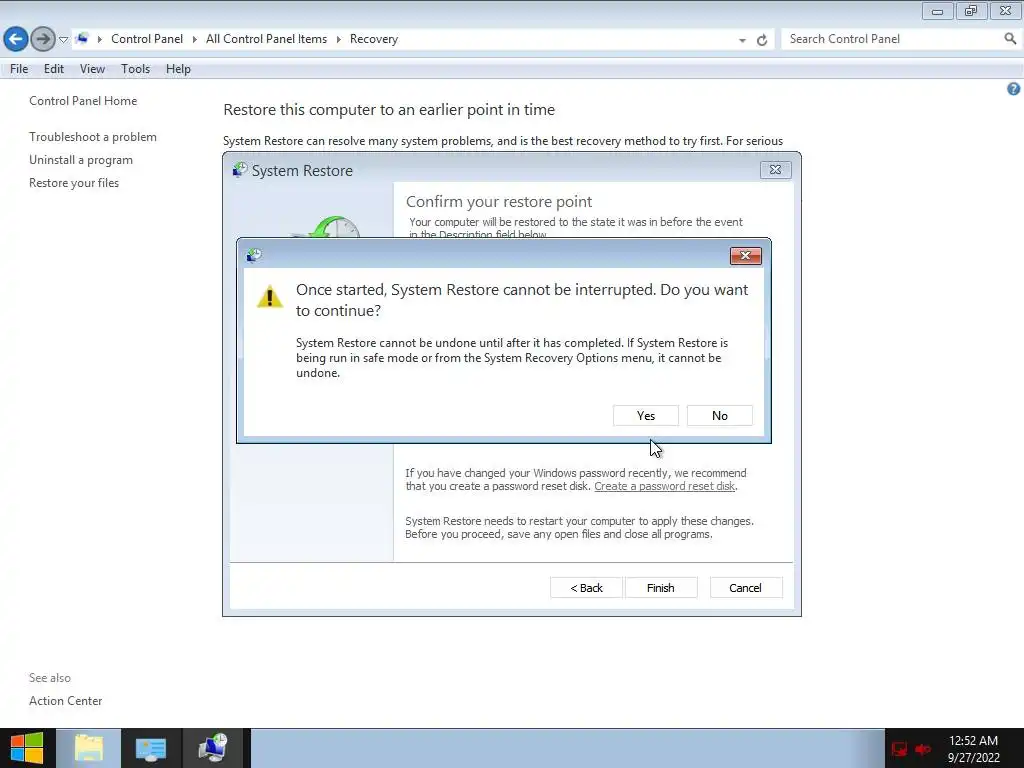Switch to Control Panel taskbar icon
The image size is (1024, 768).
[x=151, y=748]
